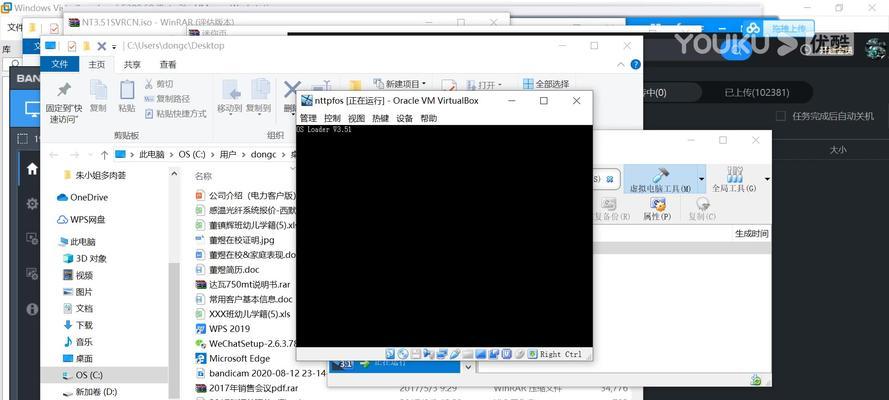Click the black VM display showing OS Loader
The width and height of the screenshot is (889, 400).
[x=444, y=236]
